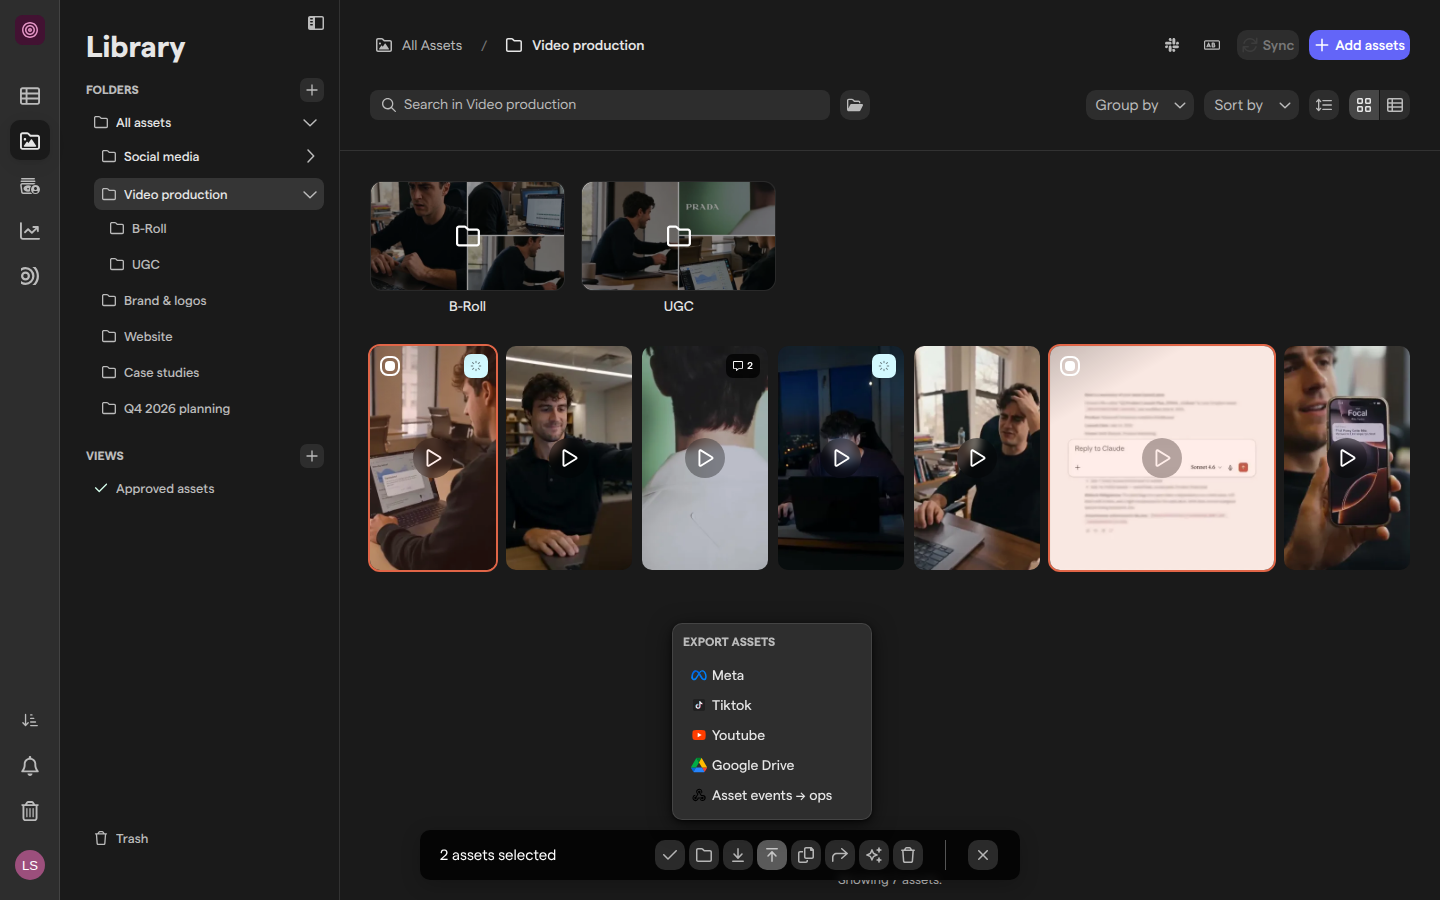Open the B-Roll folder thumbnail
Viewport: 1440px width, 900px height.
point(467,236)
